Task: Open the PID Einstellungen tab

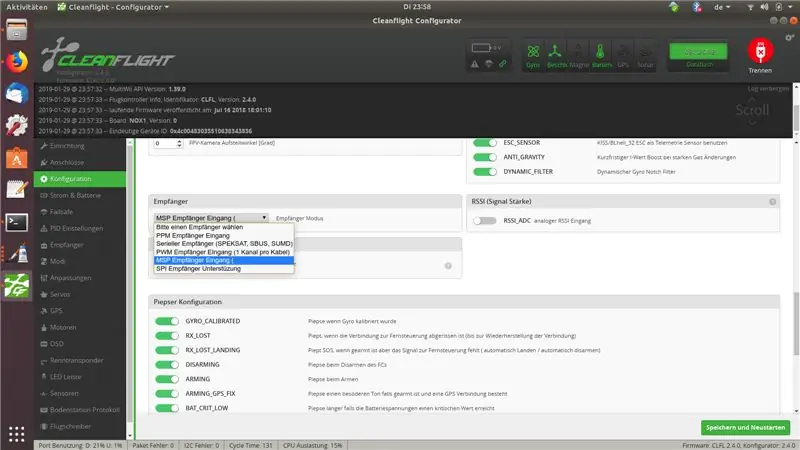Action: pyautogui.click(x=80, y=229)
